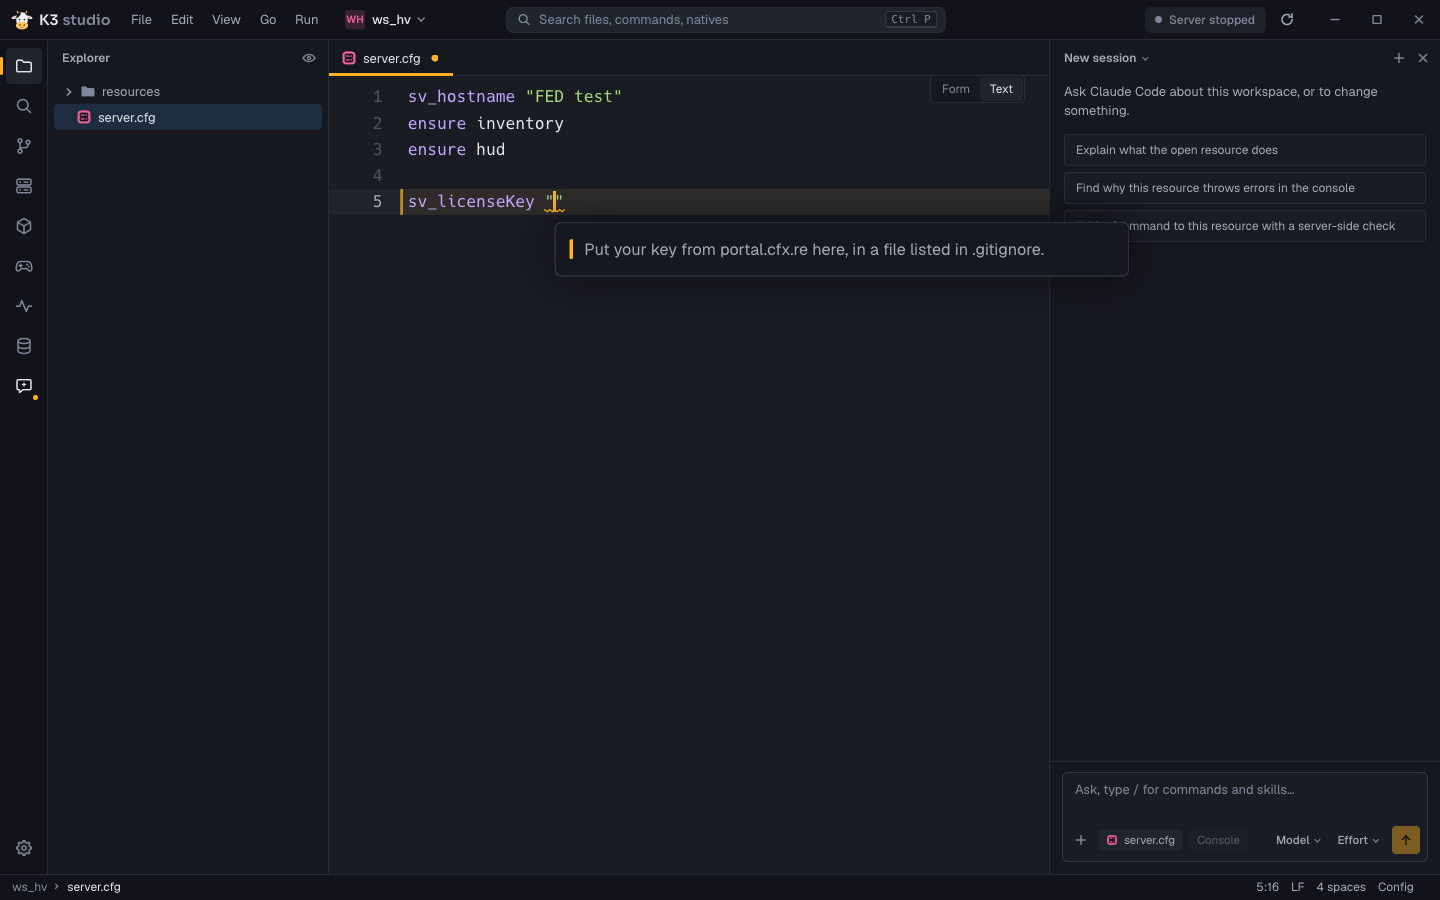1440x900 pixels.
Task: Start a new session with plus icon
Action: pyautogui.click(x=1399, y=58)
